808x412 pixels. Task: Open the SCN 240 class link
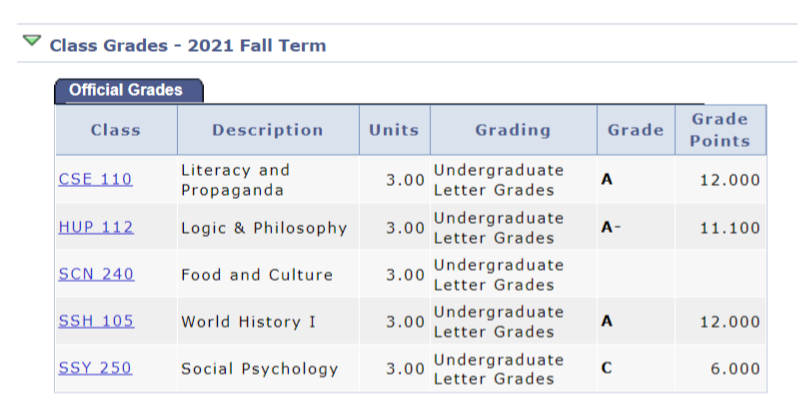96,274
